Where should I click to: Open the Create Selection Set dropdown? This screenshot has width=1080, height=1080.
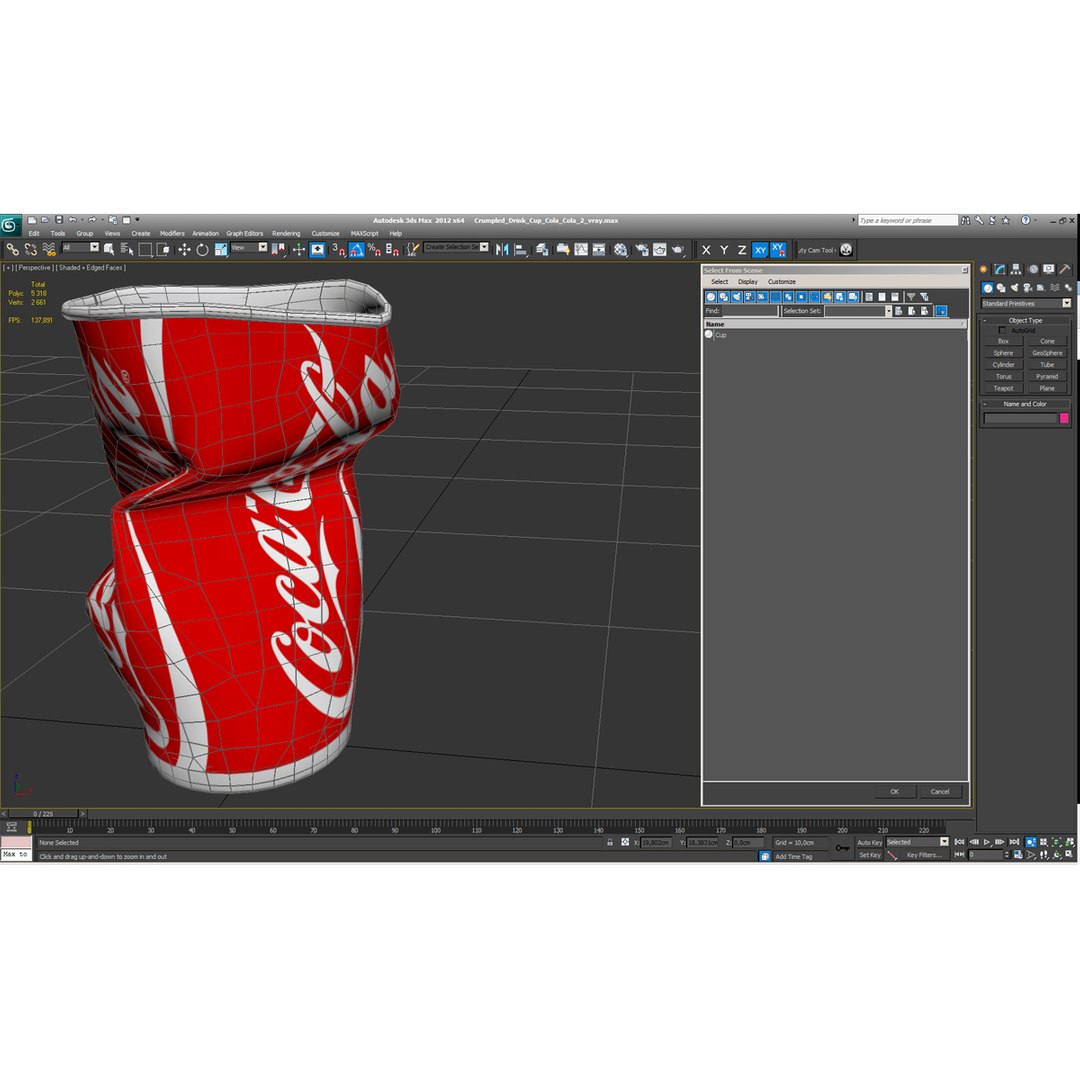[456, 247]
